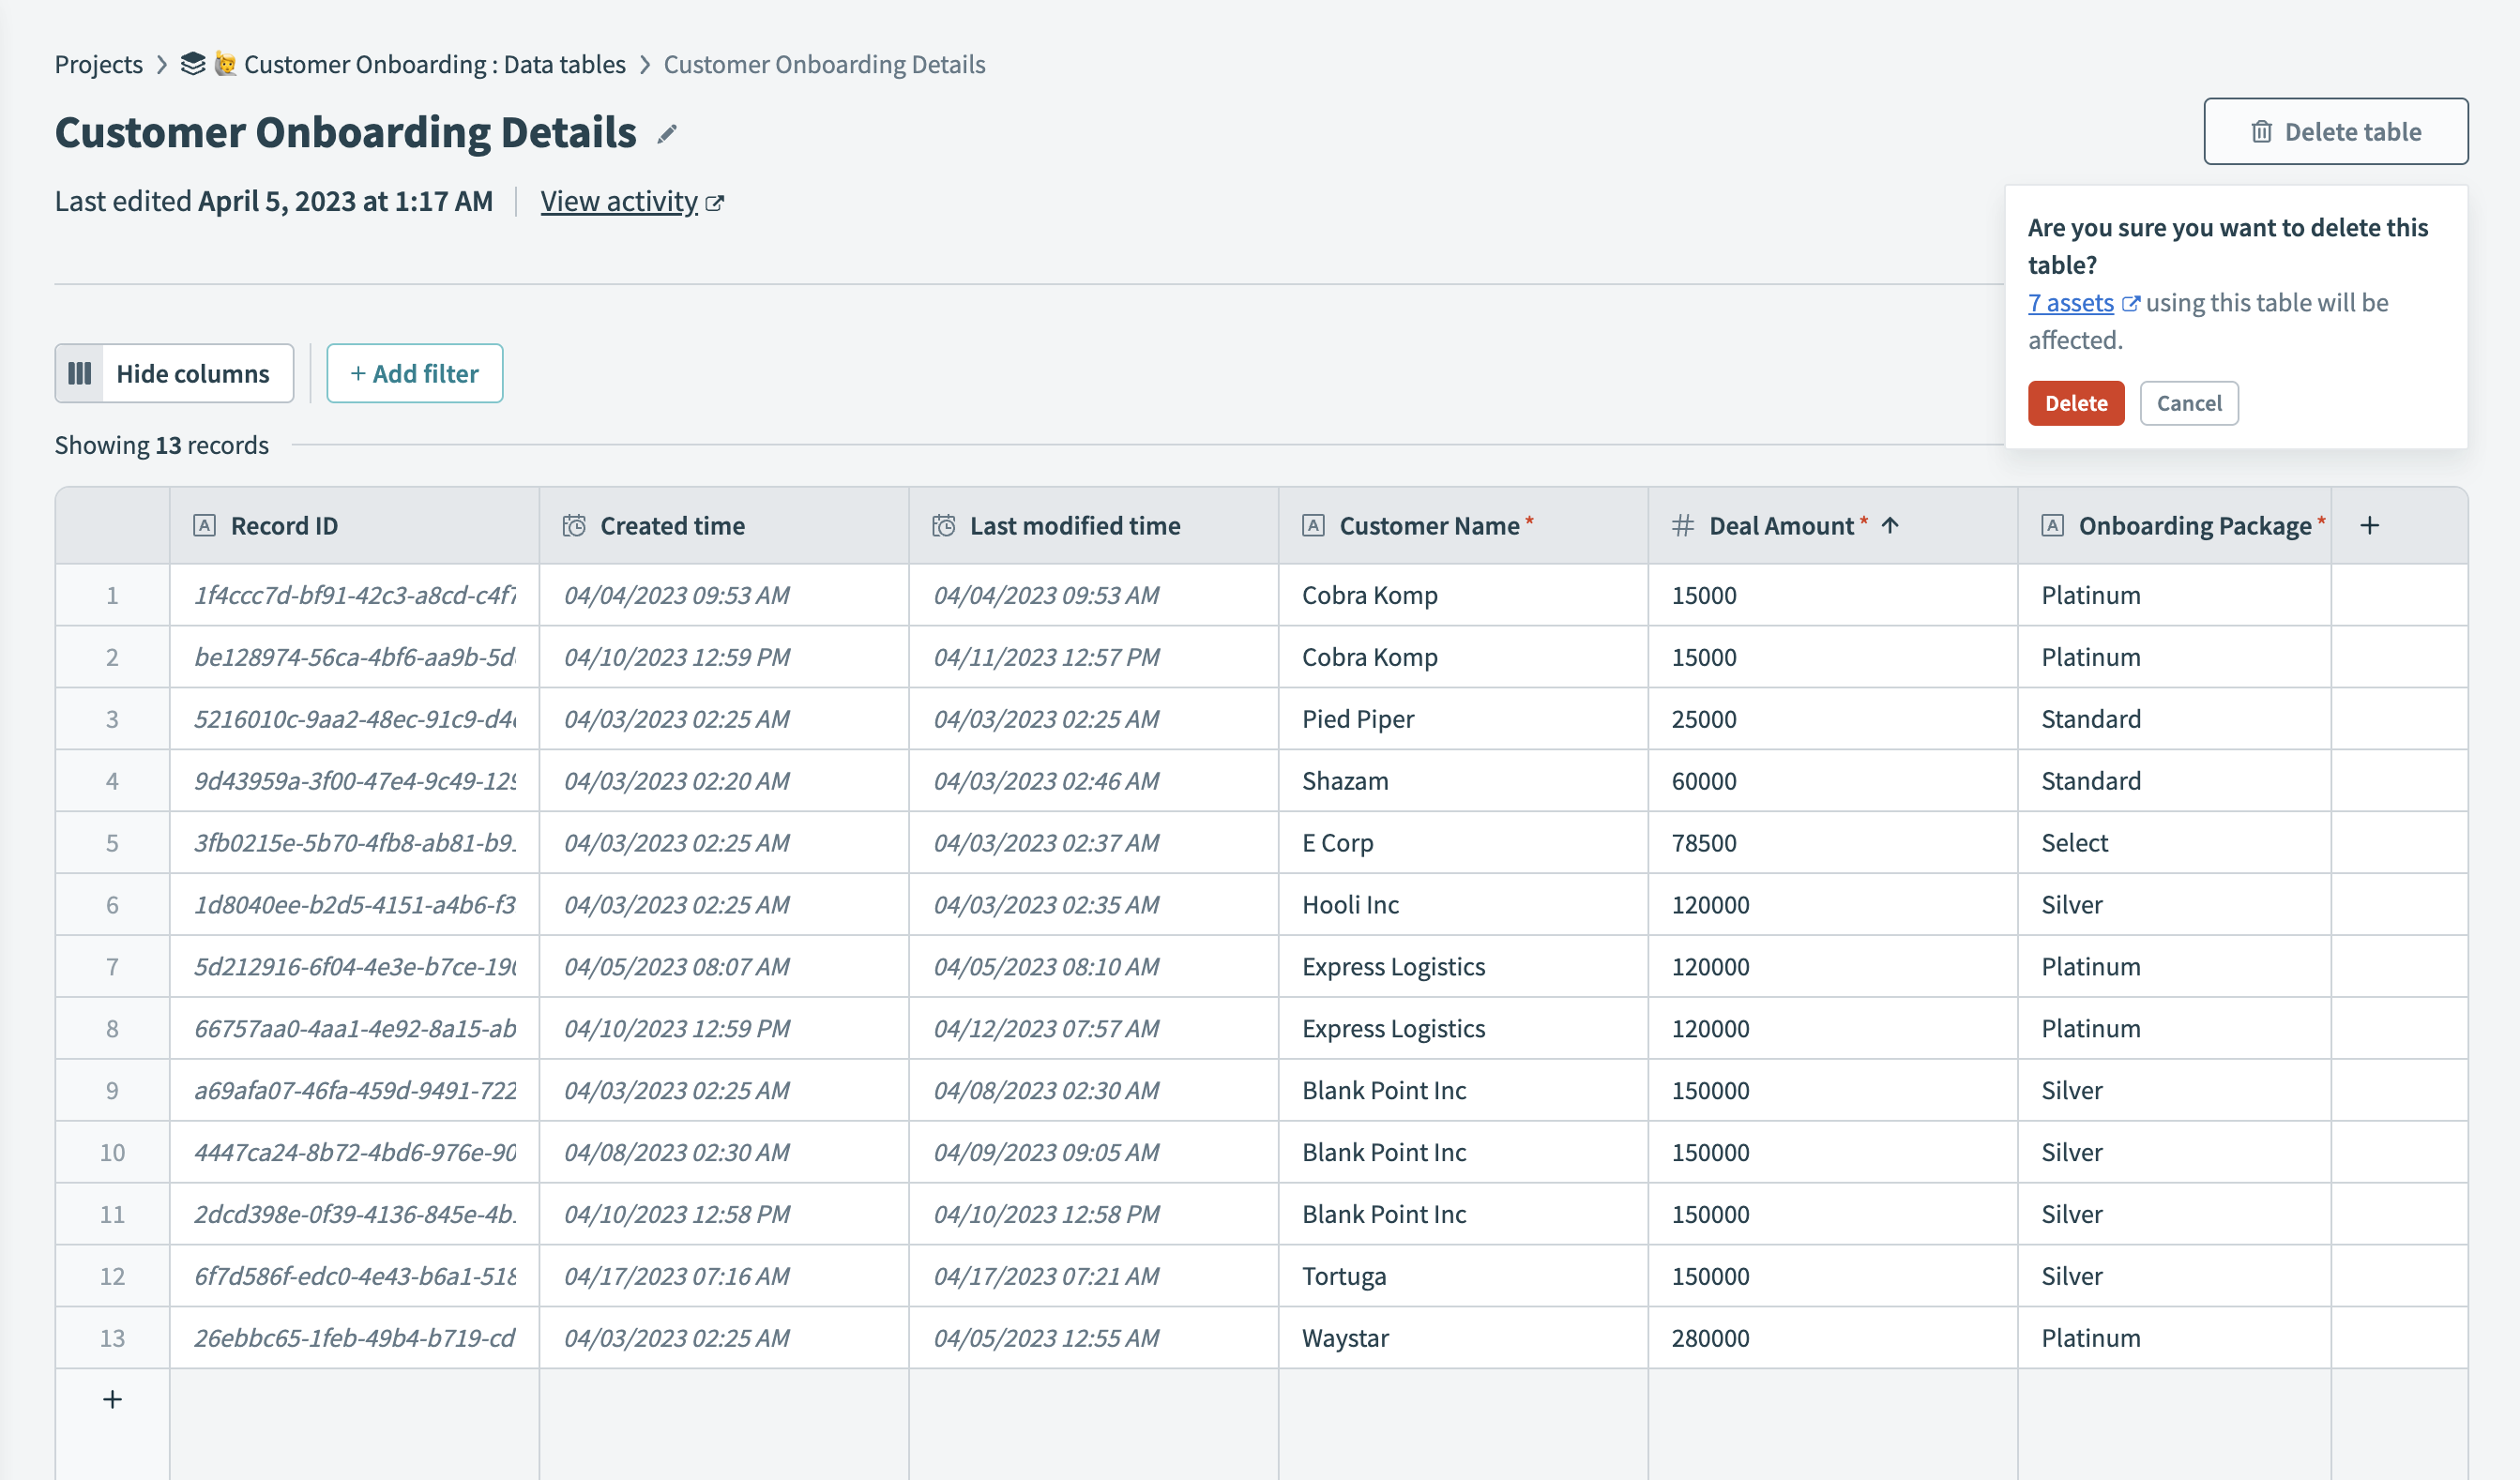Image resolution: width=2520 pixels, height=1480 pixels.
Task: Click the clock icon on Created time header
Action: pyautogui.click(x=574, y=525)
